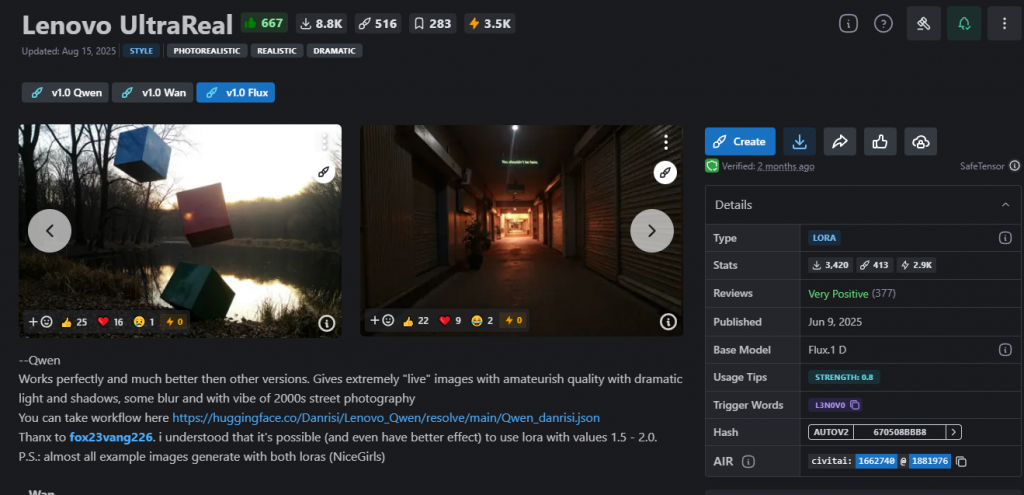This screenshot has width=1024, height=495.
Task: Select the v1.0 Qwen version tab
Action: [65, 93]
